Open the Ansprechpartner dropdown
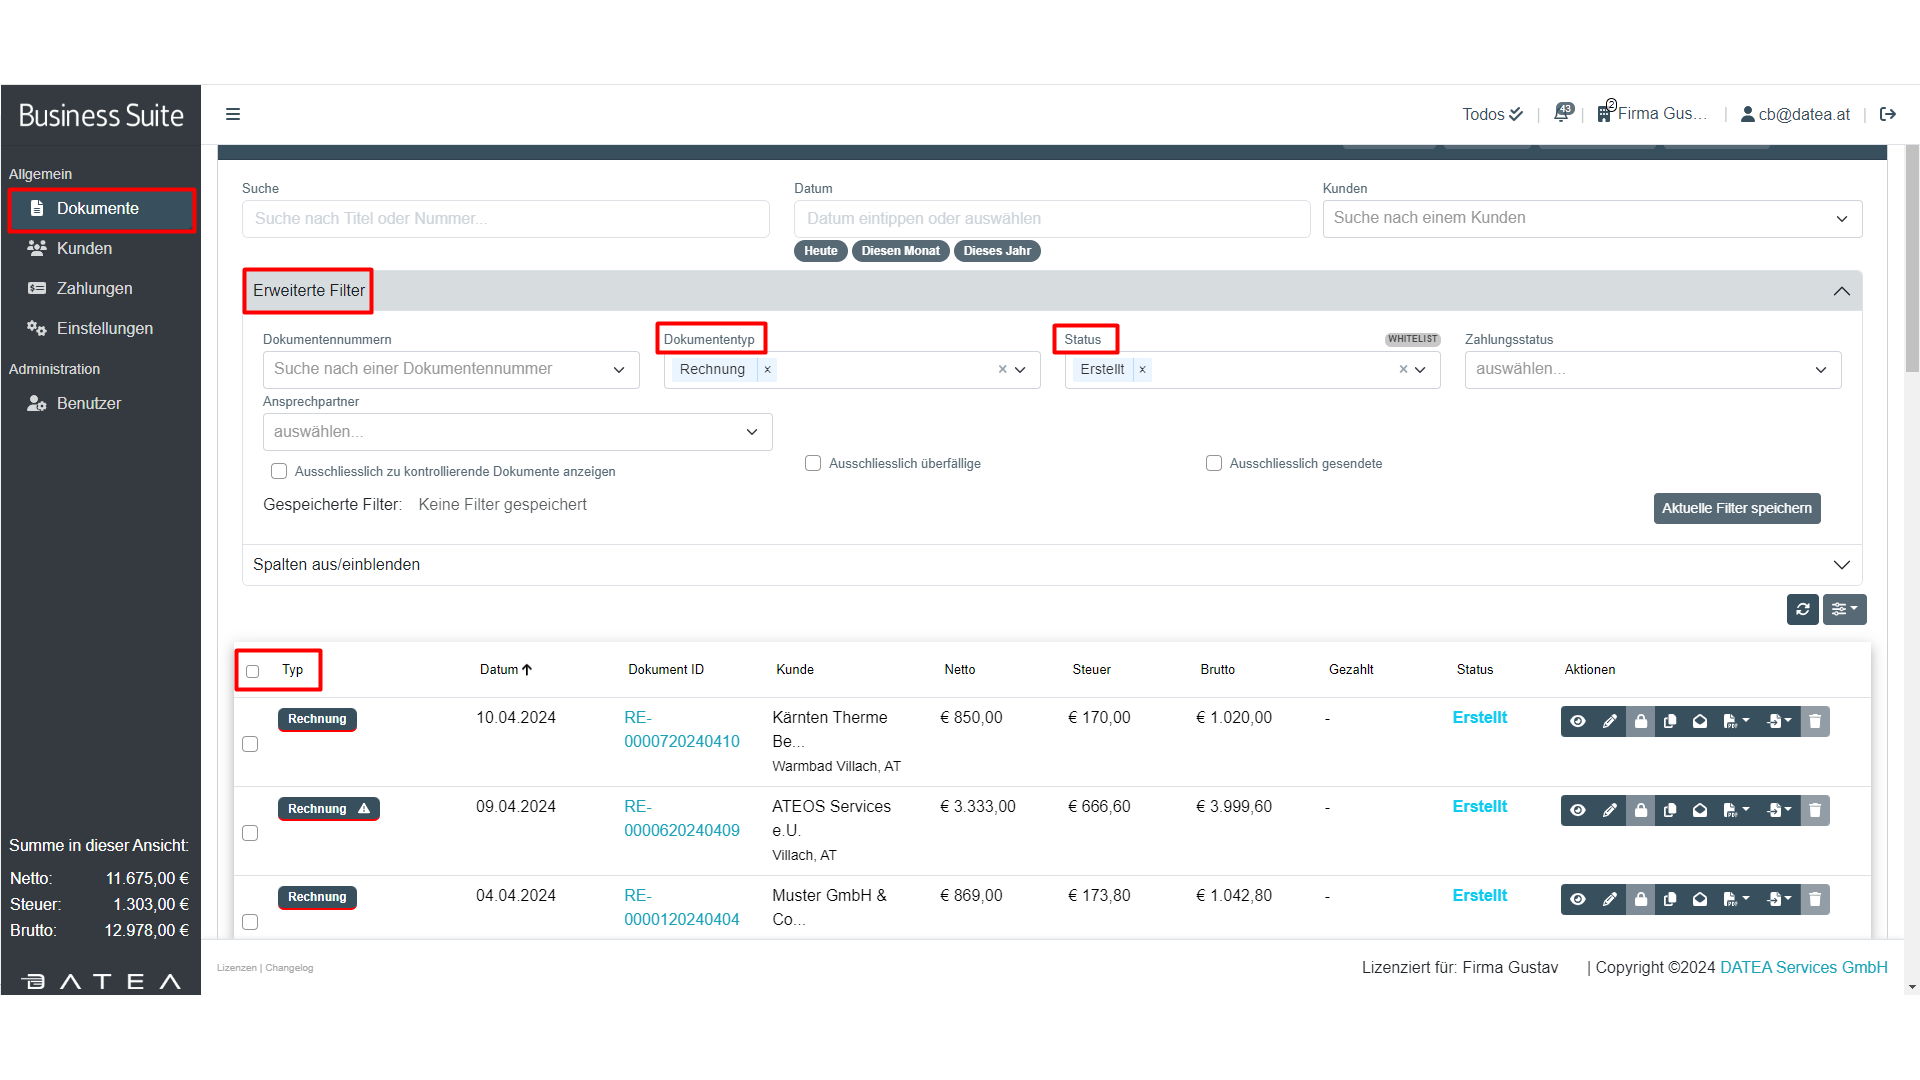The image size is (1920, 1080). [x=517, y=432]
